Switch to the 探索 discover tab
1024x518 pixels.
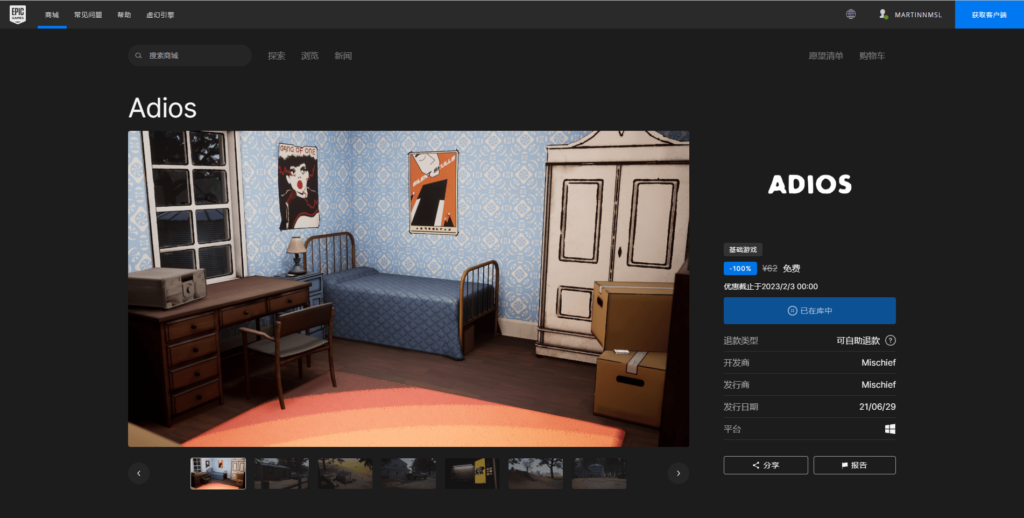click(x=276, y=56)
